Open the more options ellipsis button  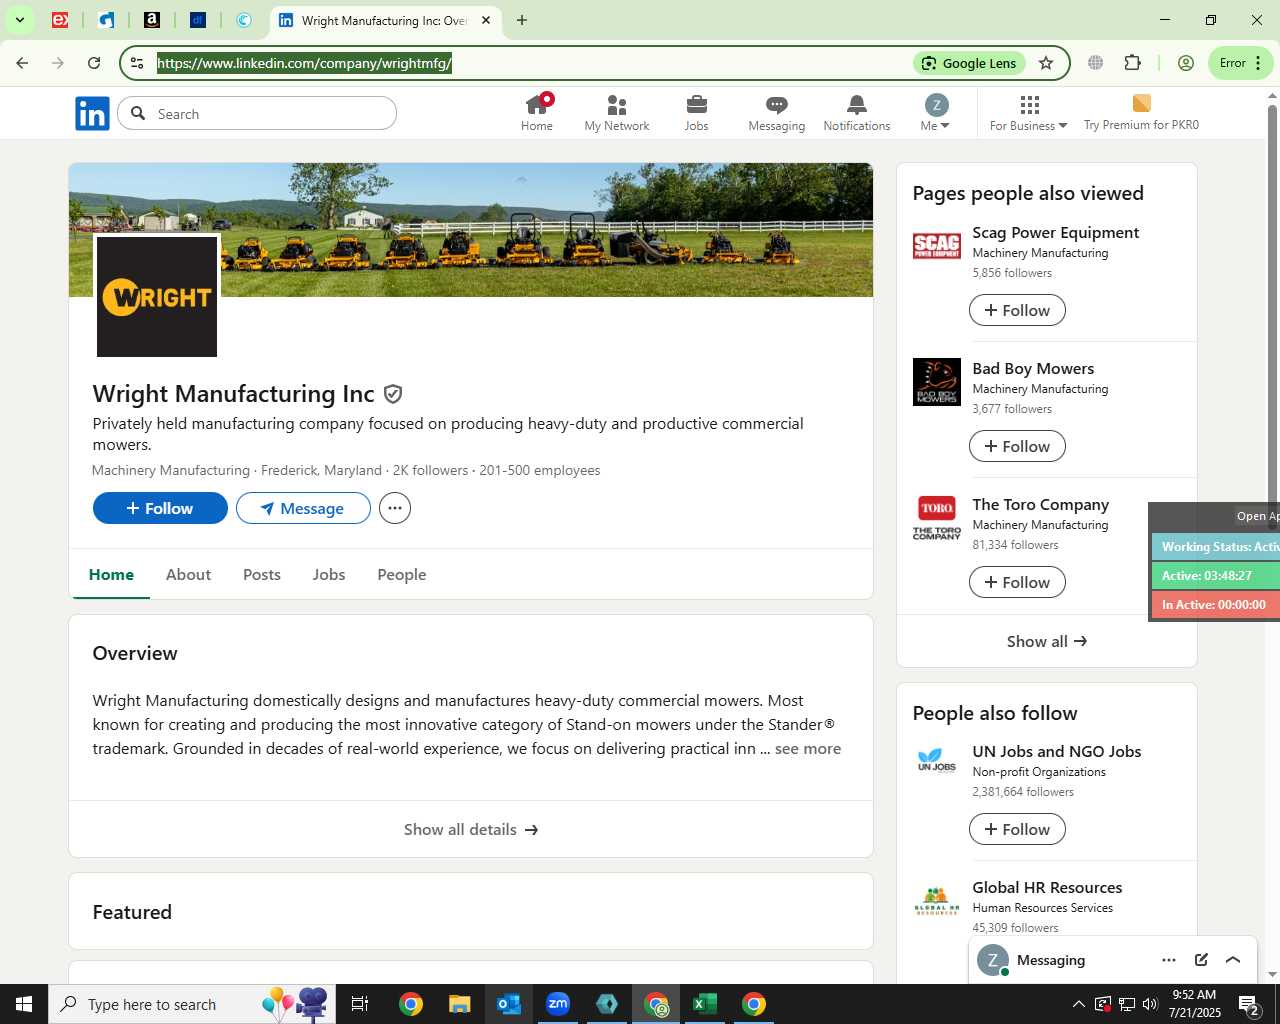click(x=395, y=508)
